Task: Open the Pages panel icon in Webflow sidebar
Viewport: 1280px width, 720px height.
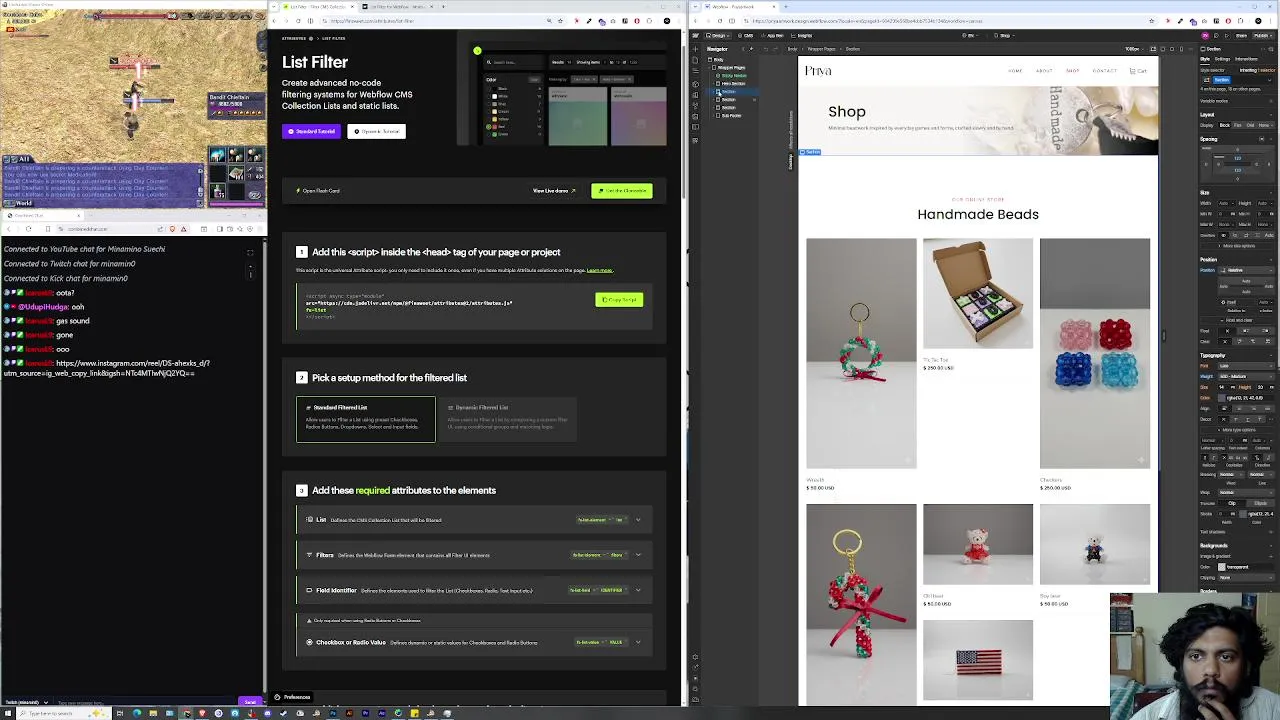Action: pos(696,60)
